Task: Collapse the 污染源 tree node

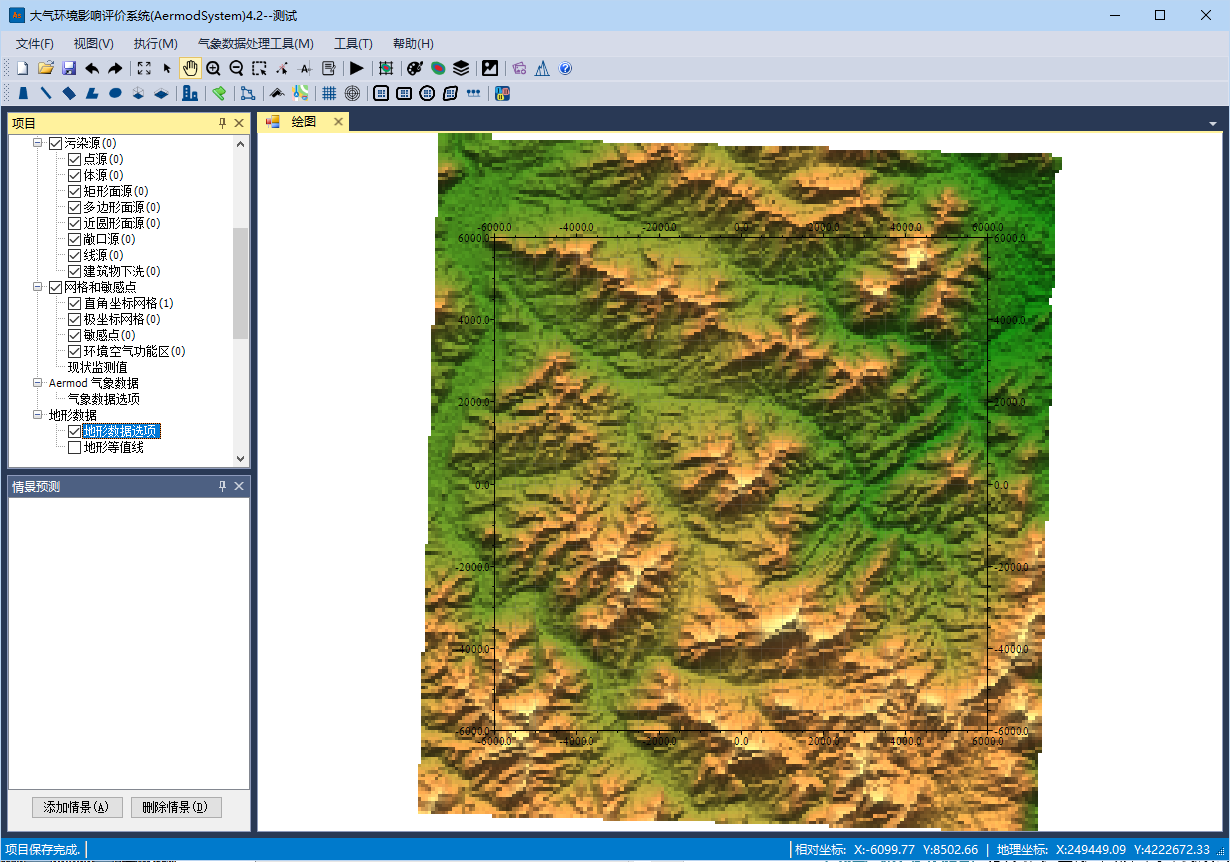Action: [38, 143]
